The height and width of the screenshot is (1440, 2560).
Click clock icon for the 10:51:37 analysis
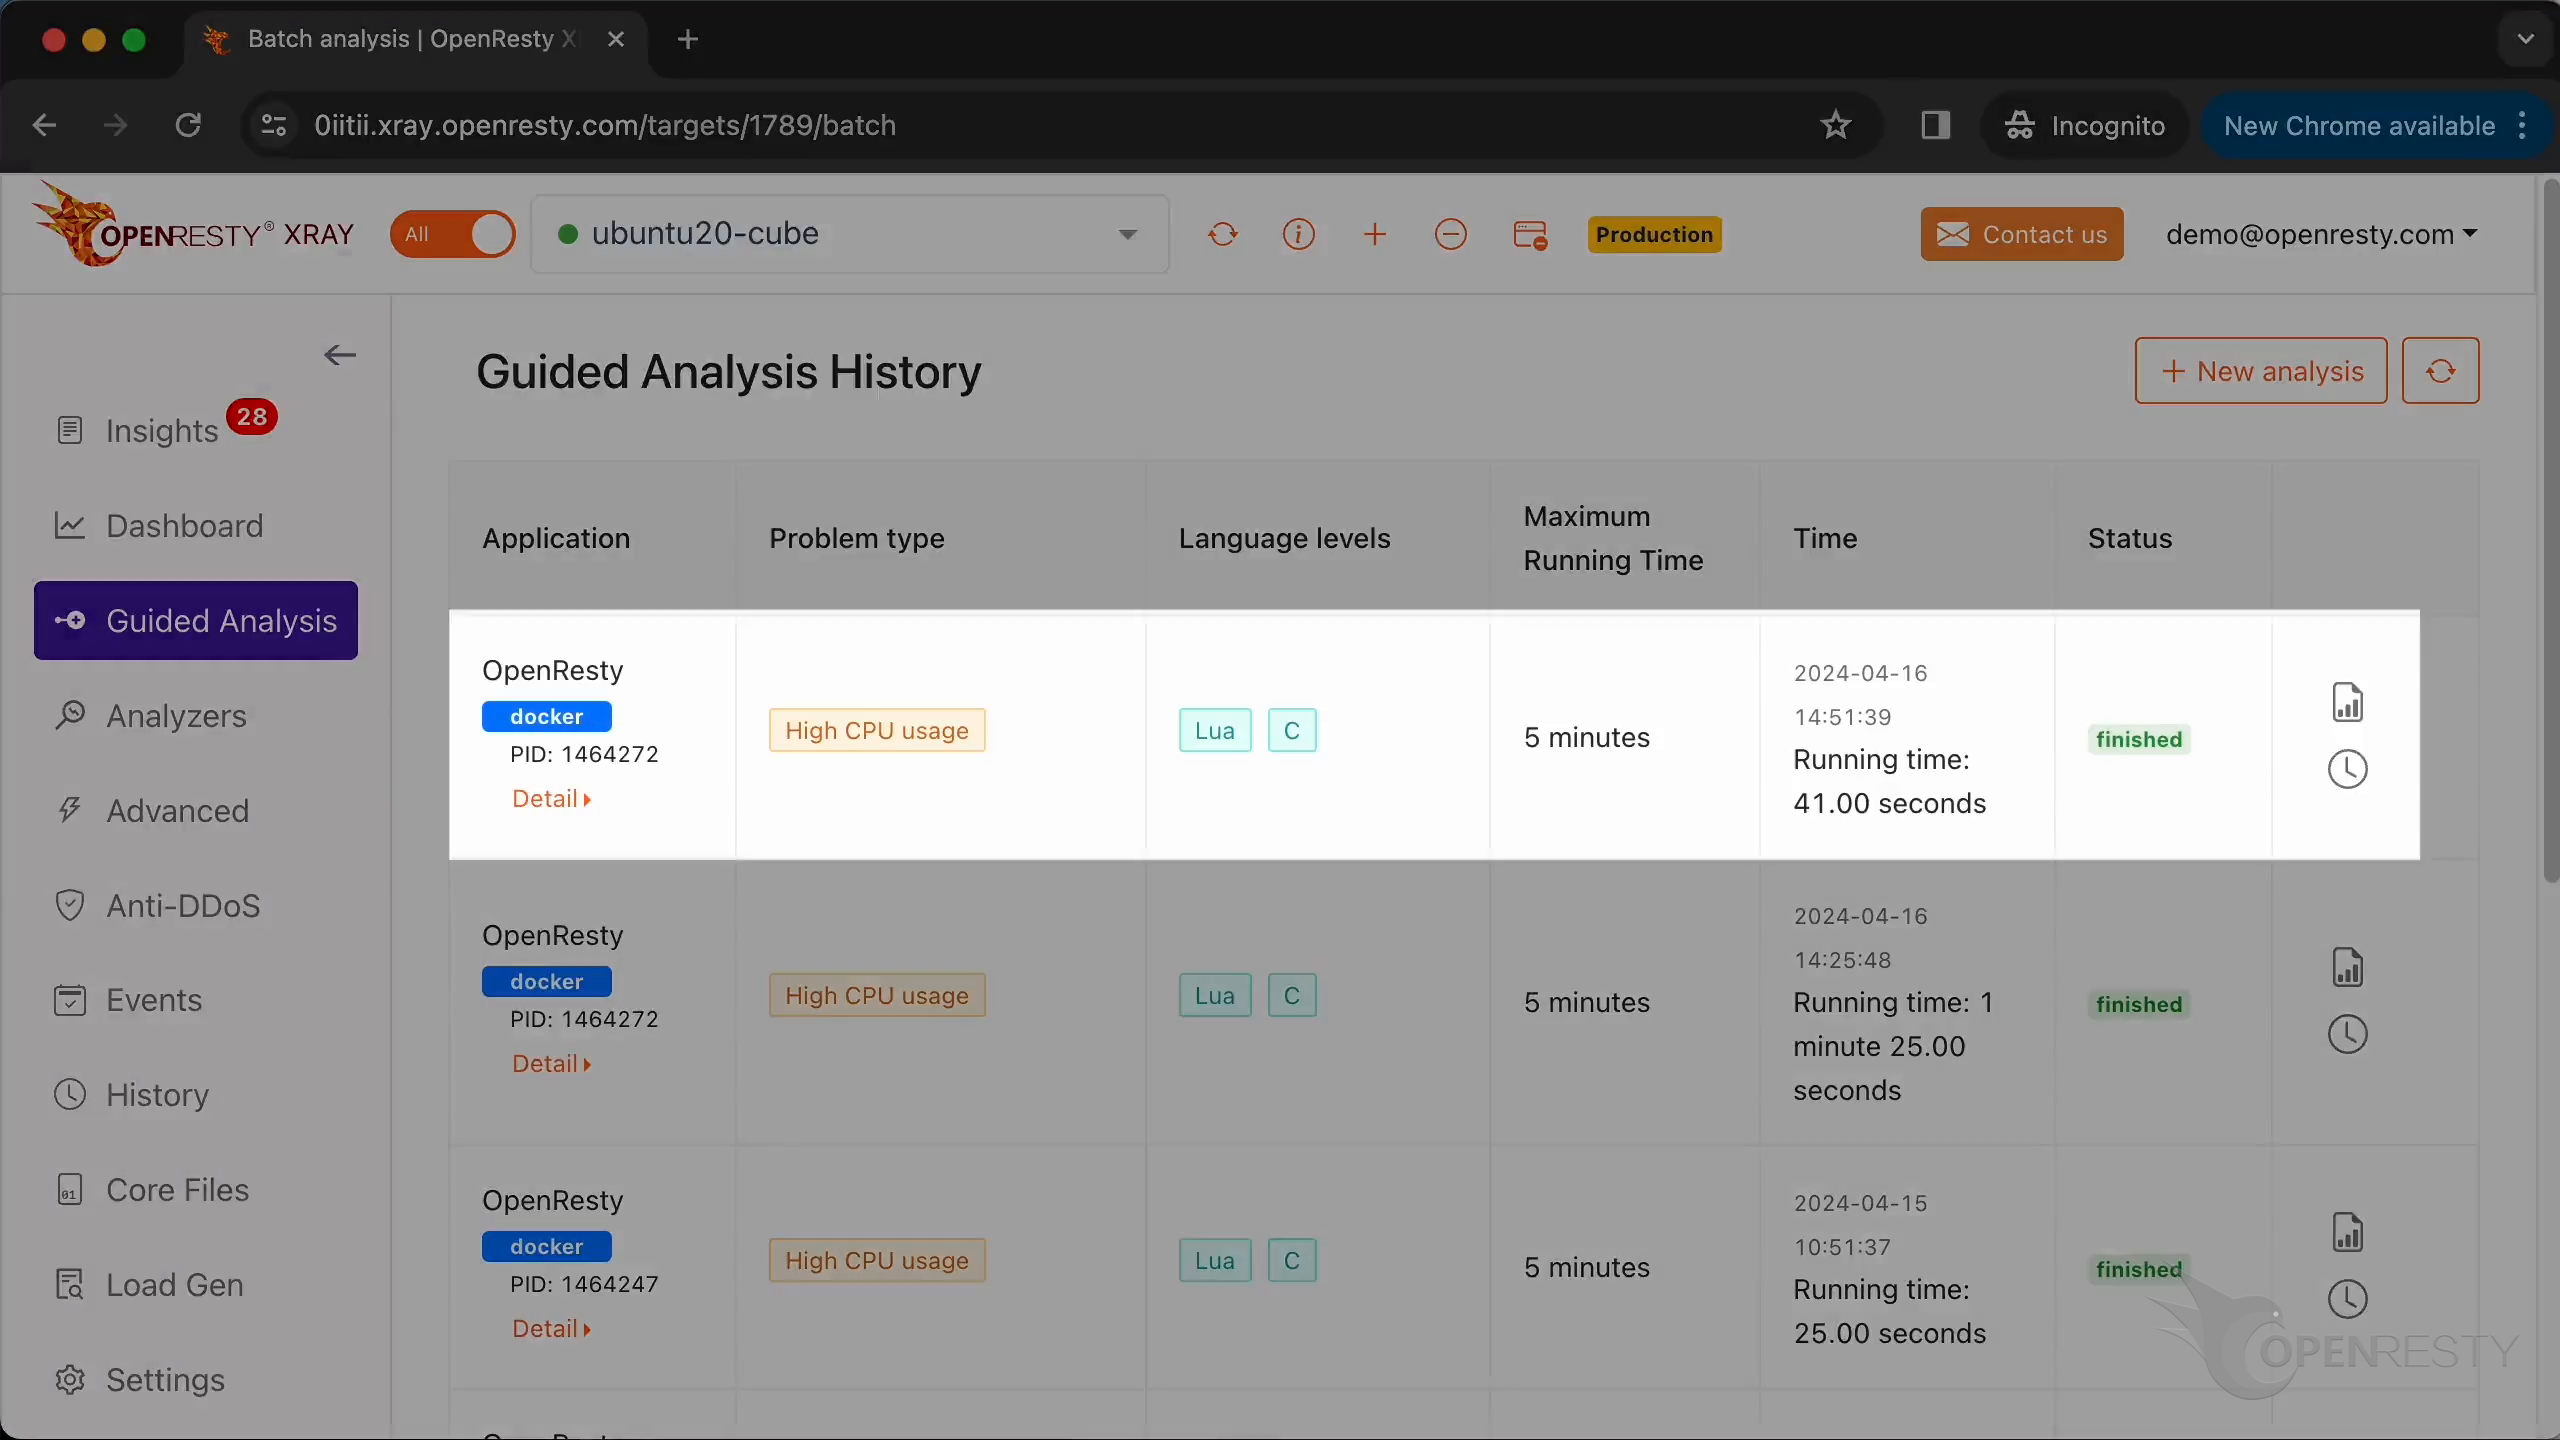tap(2347, 1300)
